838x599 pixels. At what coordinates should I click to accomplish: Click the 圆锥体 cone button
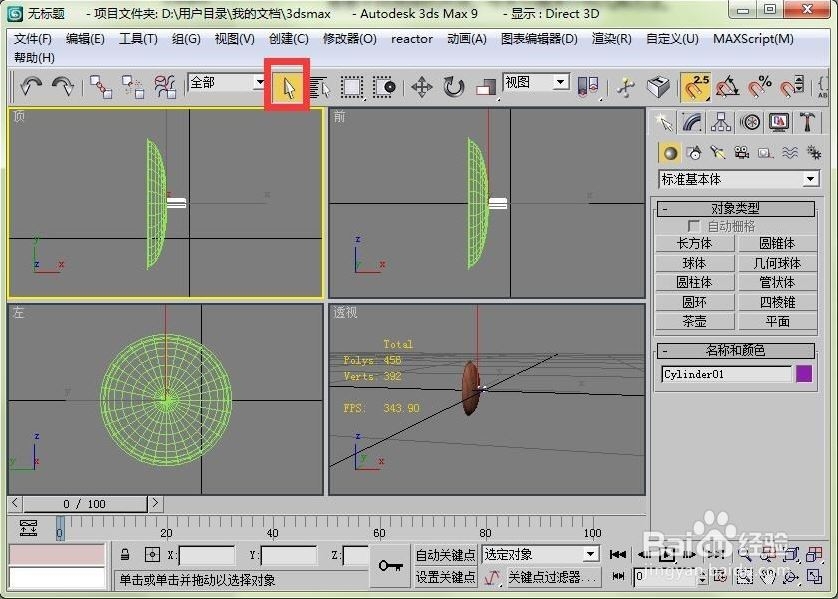(x=777, y=244)
